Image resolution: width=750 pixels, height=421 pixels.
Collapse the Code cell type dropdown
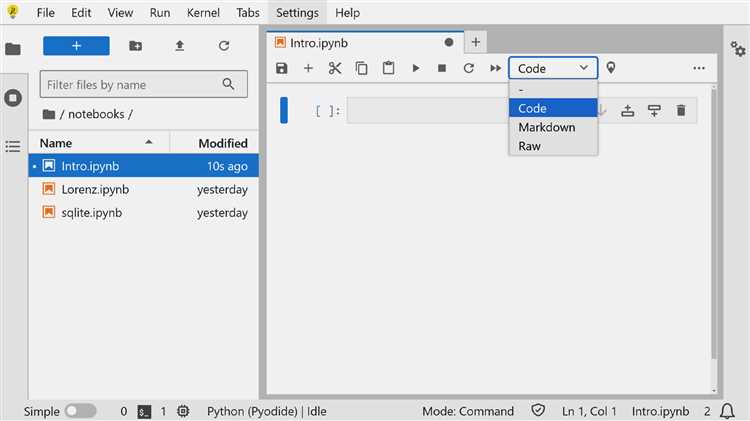[553, 68]
